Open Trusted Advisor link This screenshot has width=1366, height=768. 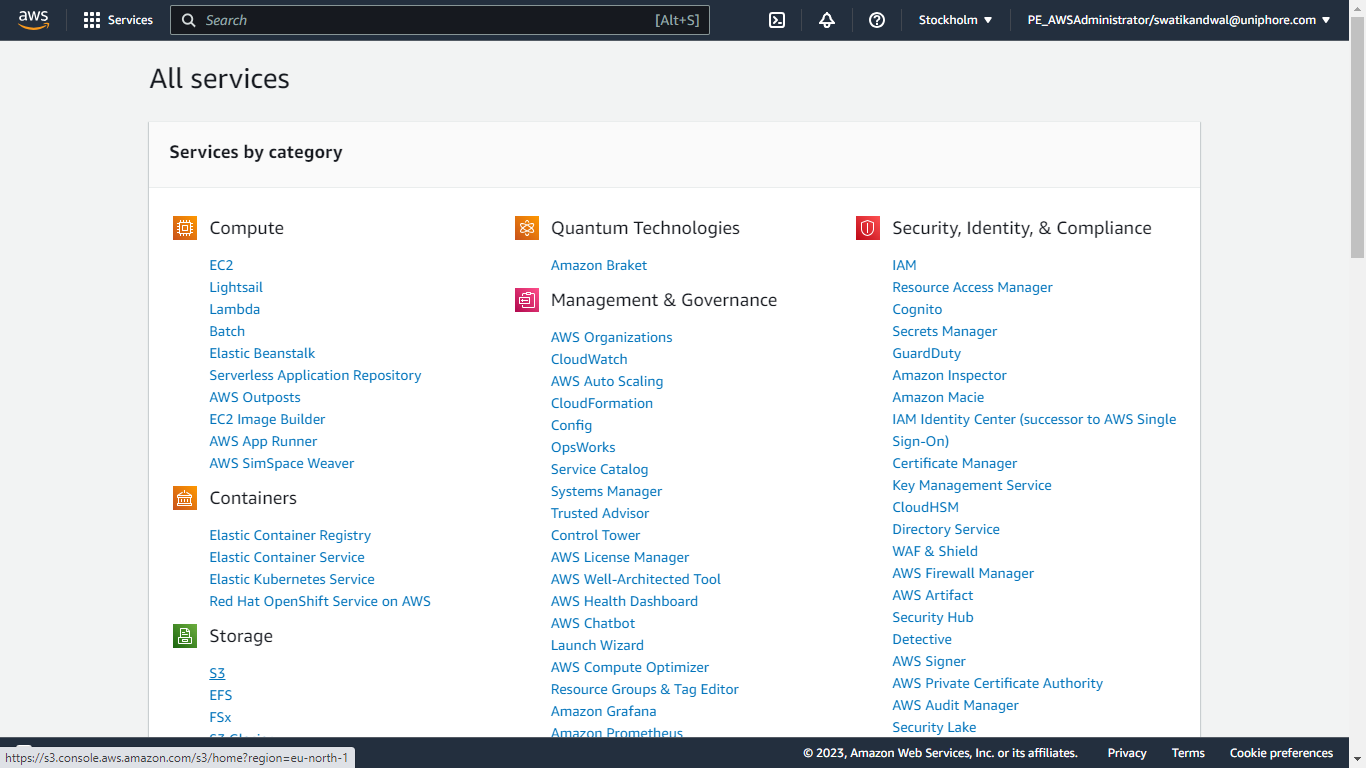(600, 513)
